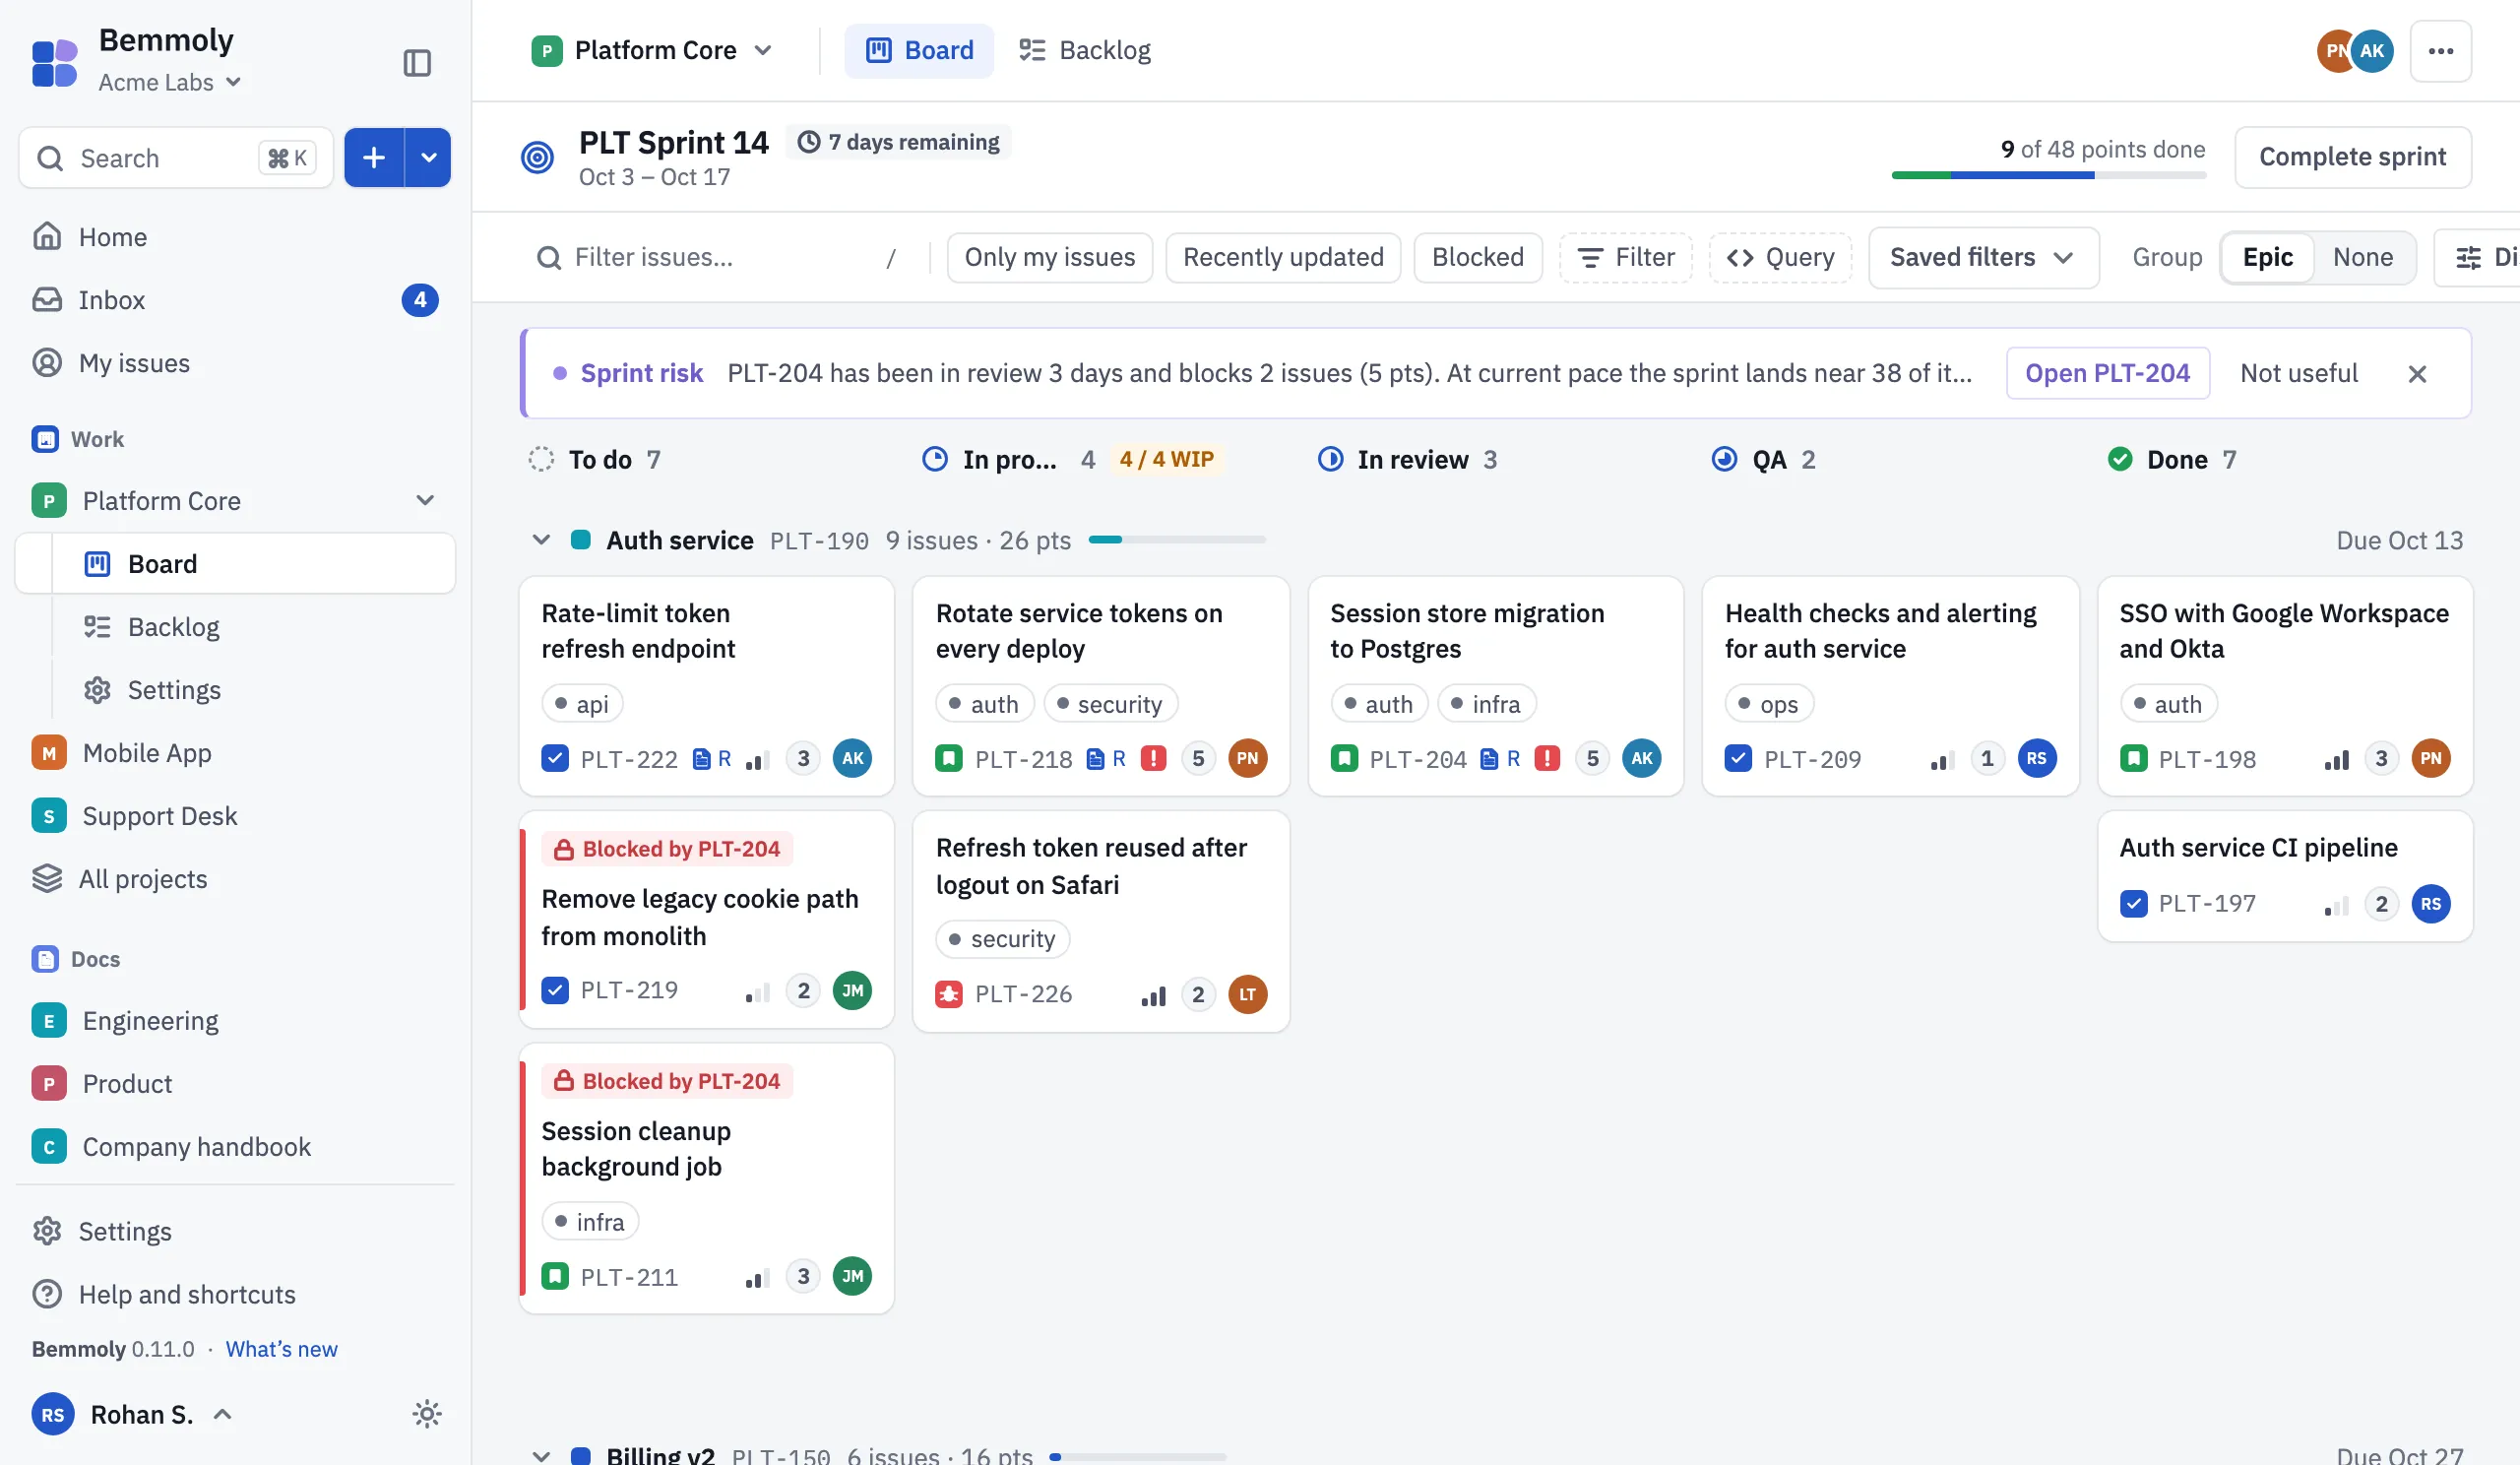
Task: Click the Search field in sidebar
Action: (175, 157)
